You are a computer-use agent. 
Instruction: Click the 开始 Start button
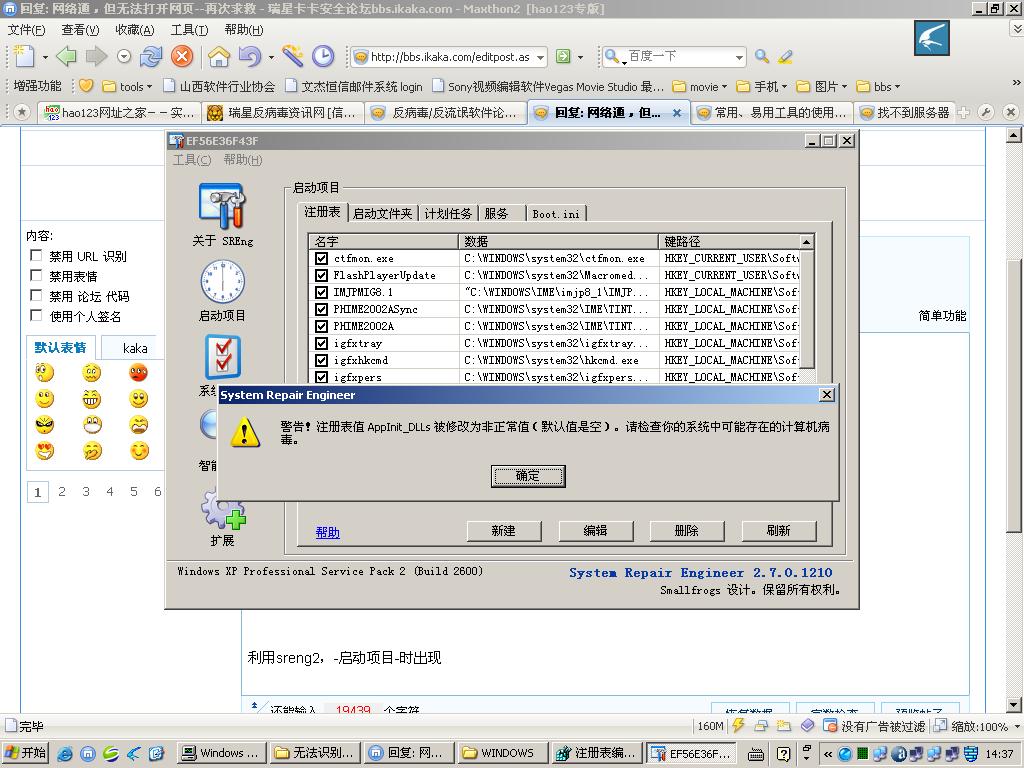[x=26, y=753]
